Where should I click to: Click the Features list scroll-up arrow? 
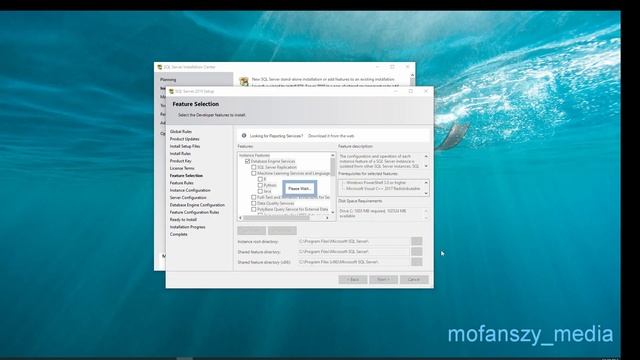click(333, 156)
